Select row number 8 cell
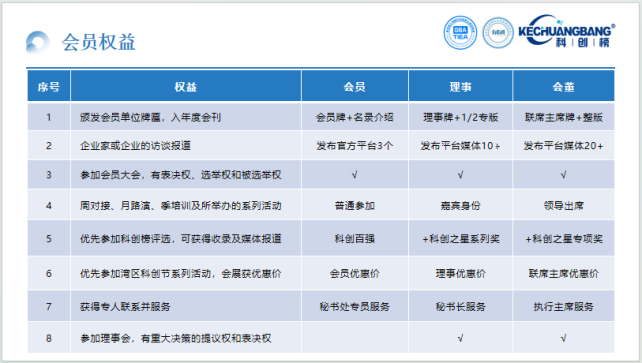 pyautogui.click(x=49, y=338)
